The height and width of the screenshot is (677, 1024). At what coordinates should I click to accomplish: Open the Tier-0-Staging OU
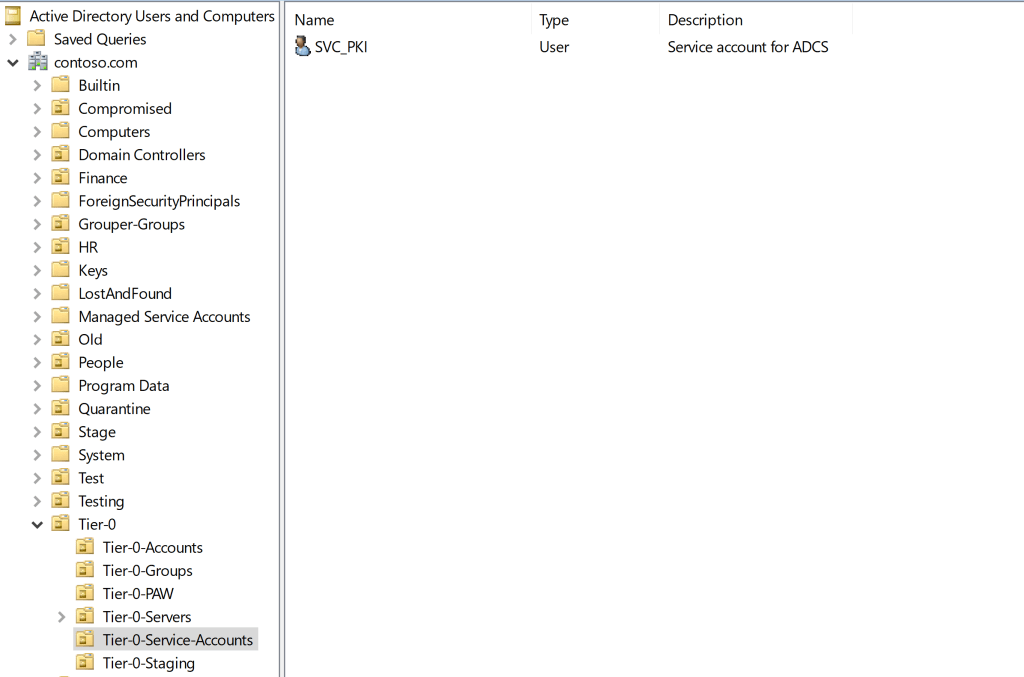[x=148, y=663]
